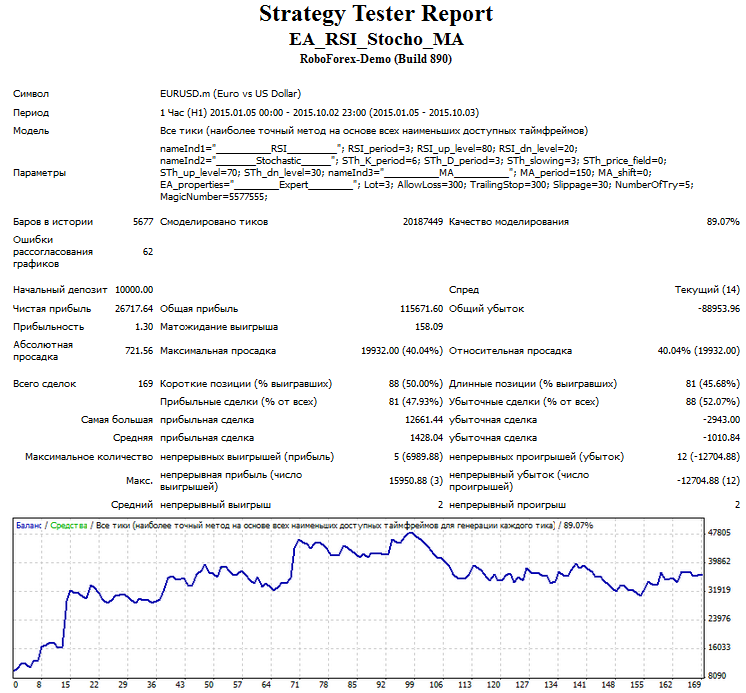Click 'Ошибки рассогласования графиков' label

pyautogui.click(x=53, y=252)
